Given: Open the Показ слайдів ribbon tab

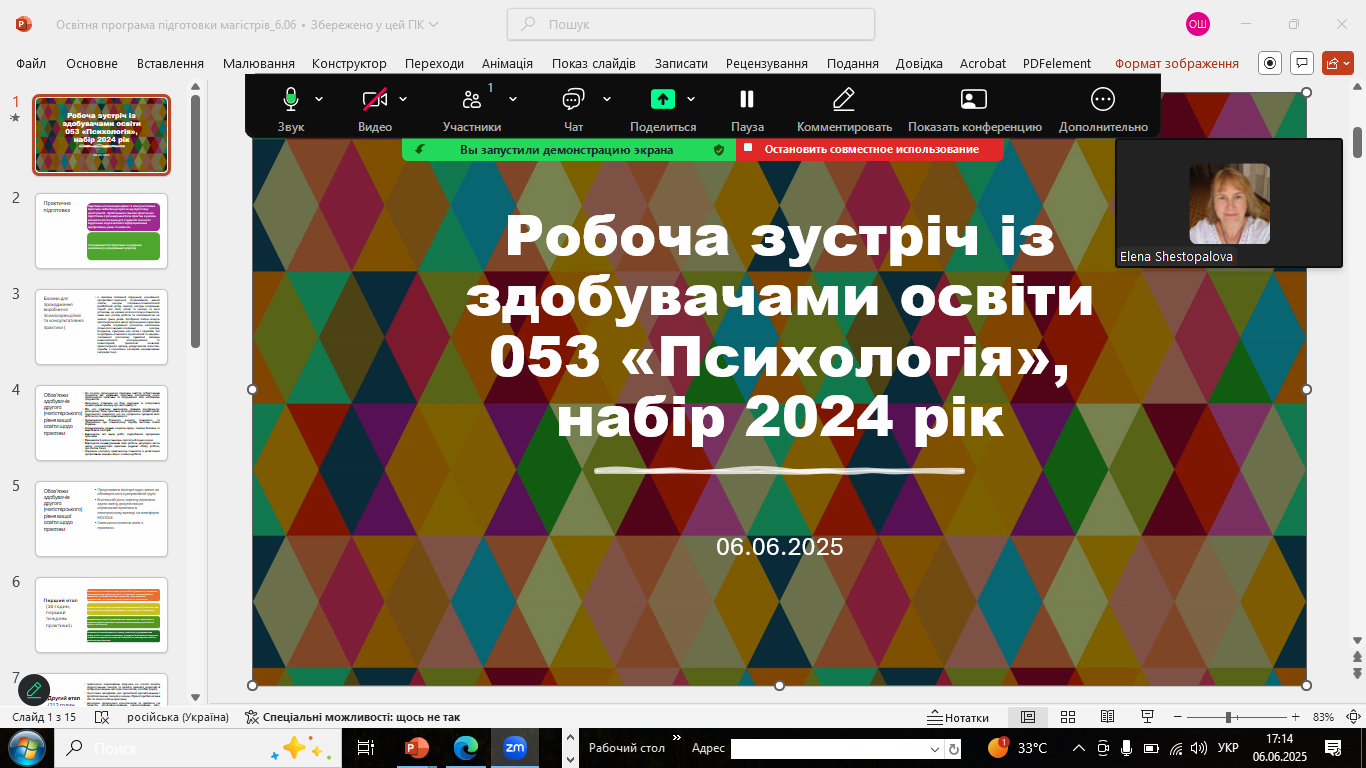Looking at the screenshot, I should (x=593, y=63).
